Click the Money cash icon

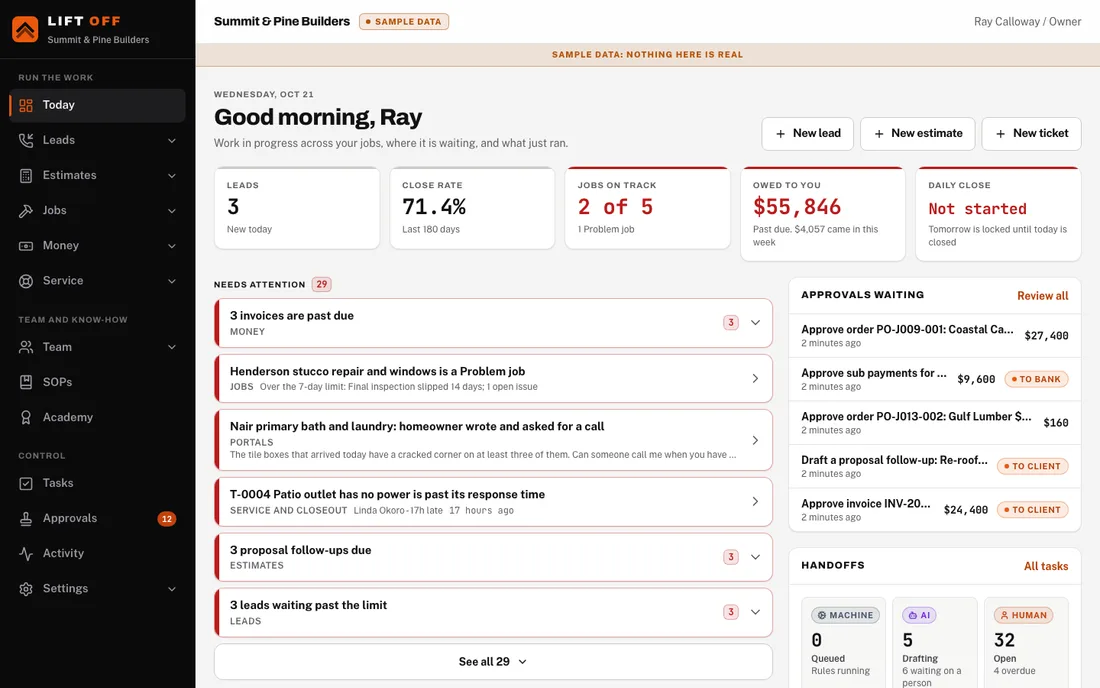click(x=26, y=245)
